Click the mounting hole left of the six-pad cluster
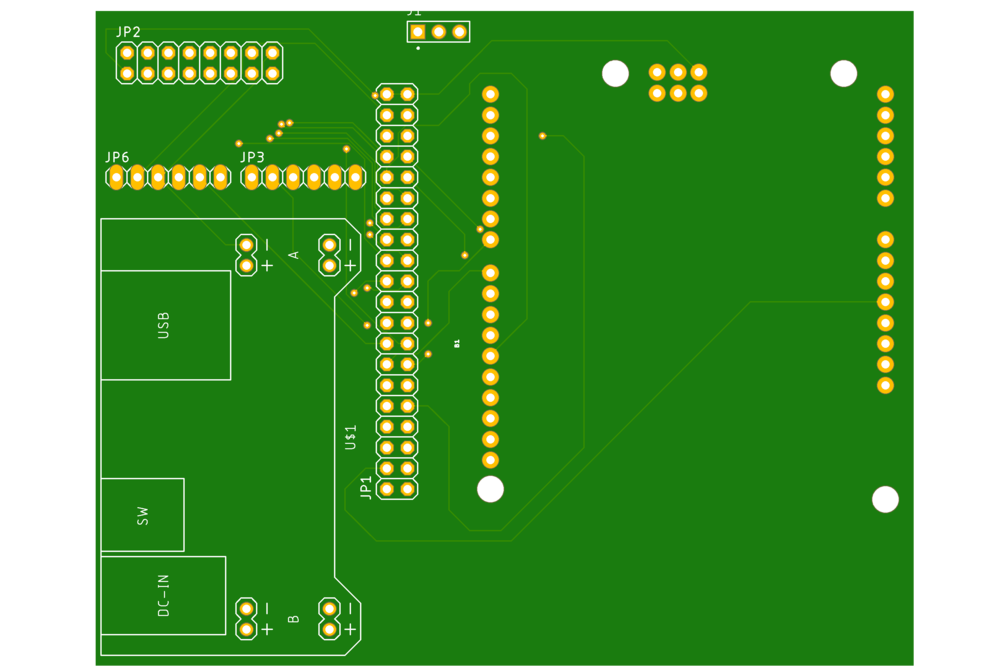Screen dimensions: 1000x667 (615, 73)
